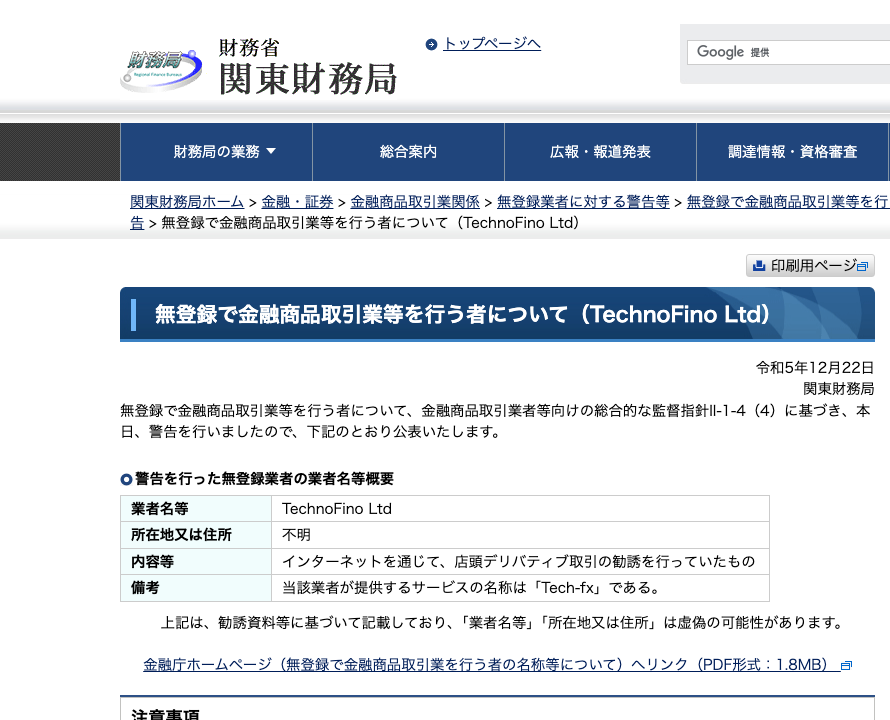
Task: Click the 内容等 row header
Action: (196, 562)
